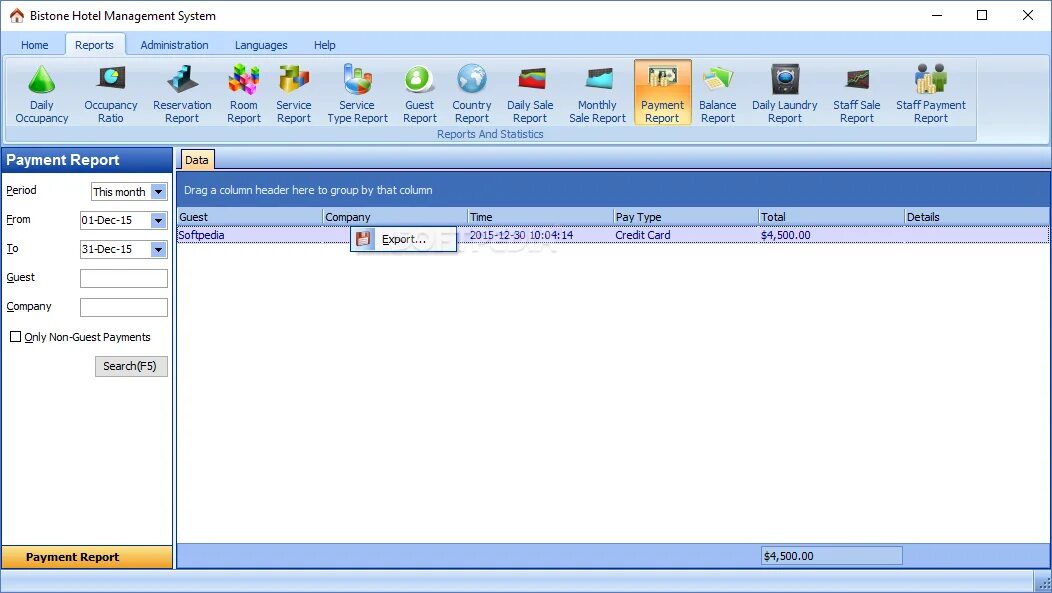The height and width of the screenshot is (593, 1052).
Task: Click the orange Payment Report panel button
Action: (87, 557)
